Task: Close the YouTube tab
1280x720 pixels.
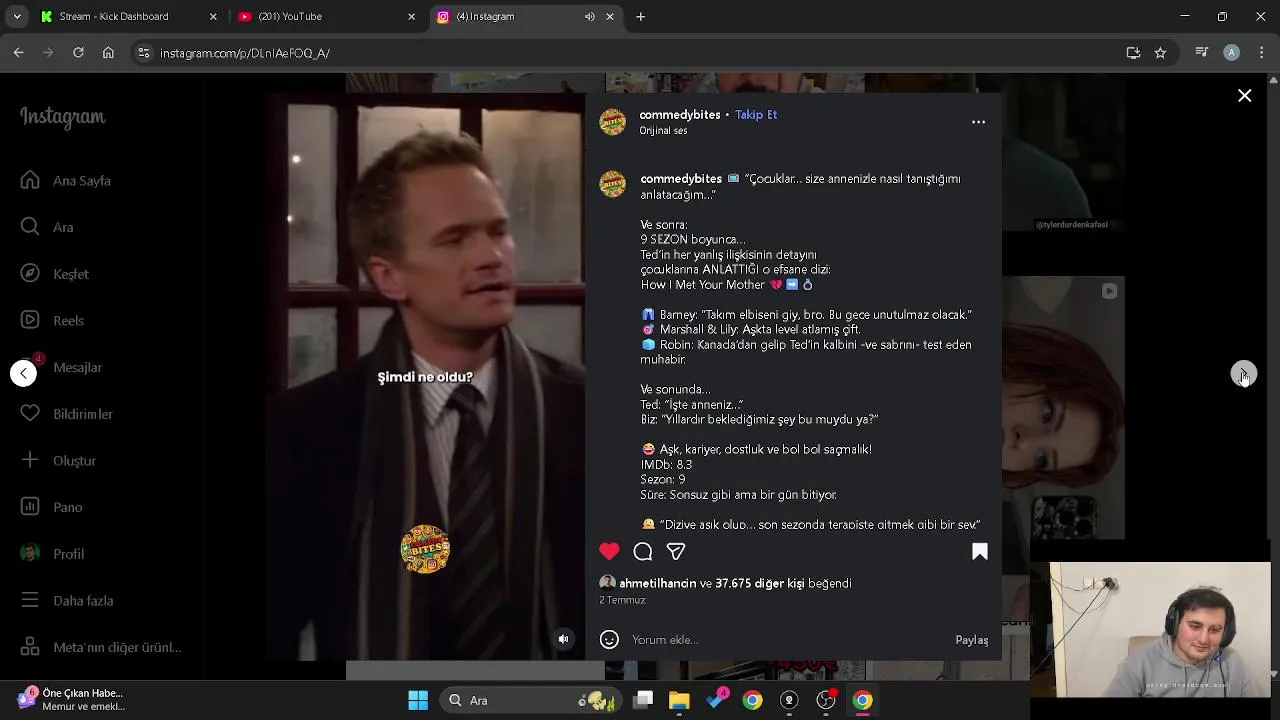Action: pyautogui.click(x=411, y=17)
